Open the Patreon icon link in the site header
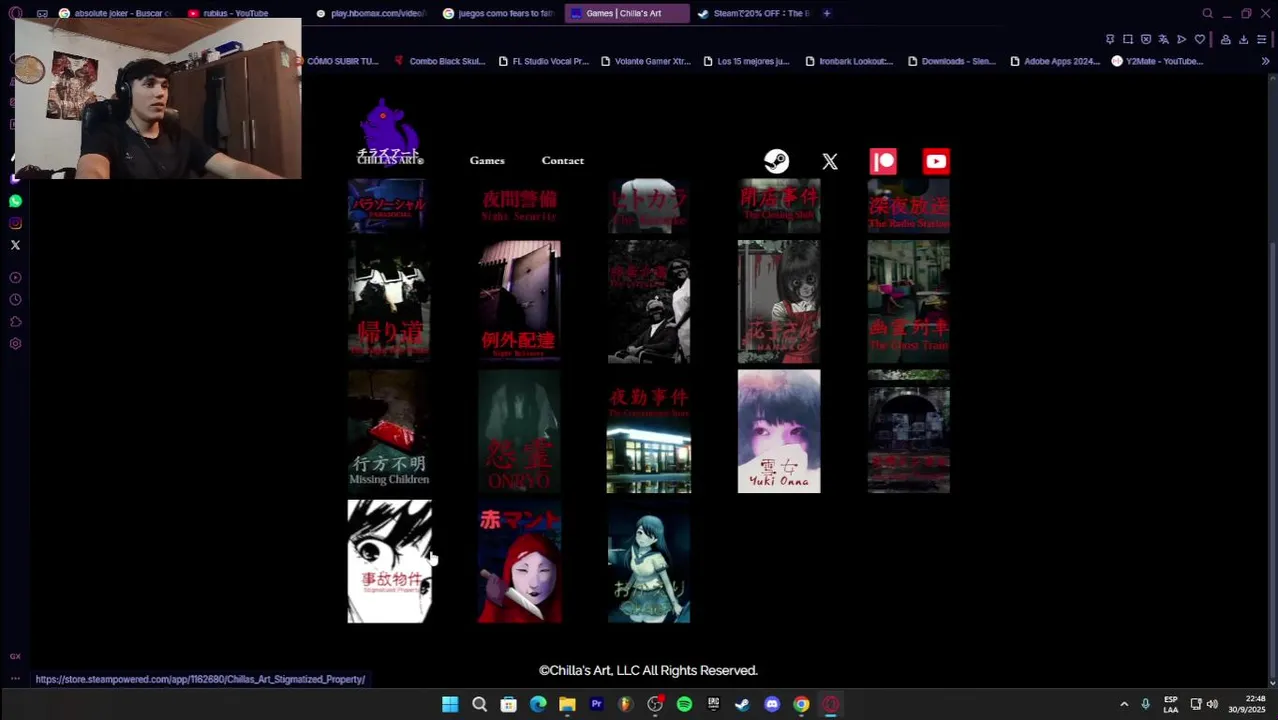Viewport: 1278px width, 720px height. pos(883,161)
